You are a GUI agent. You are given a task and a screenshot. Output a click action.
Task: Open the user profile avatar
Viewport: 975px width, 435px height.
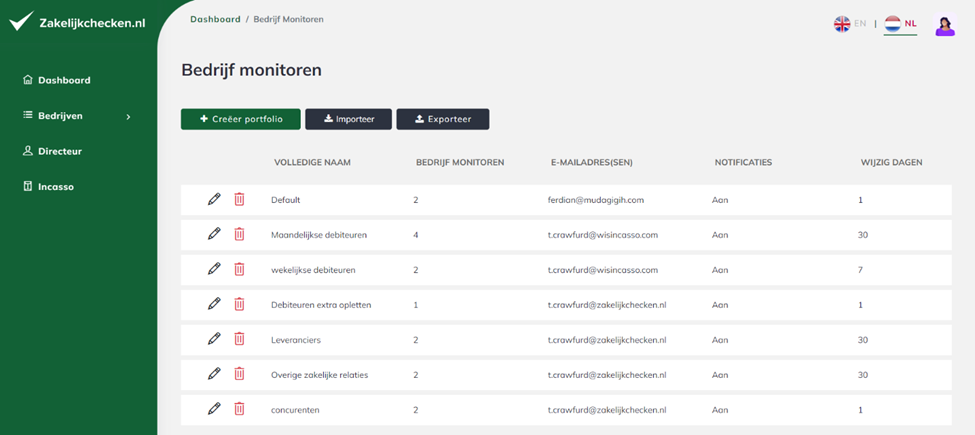pos(945,25)
